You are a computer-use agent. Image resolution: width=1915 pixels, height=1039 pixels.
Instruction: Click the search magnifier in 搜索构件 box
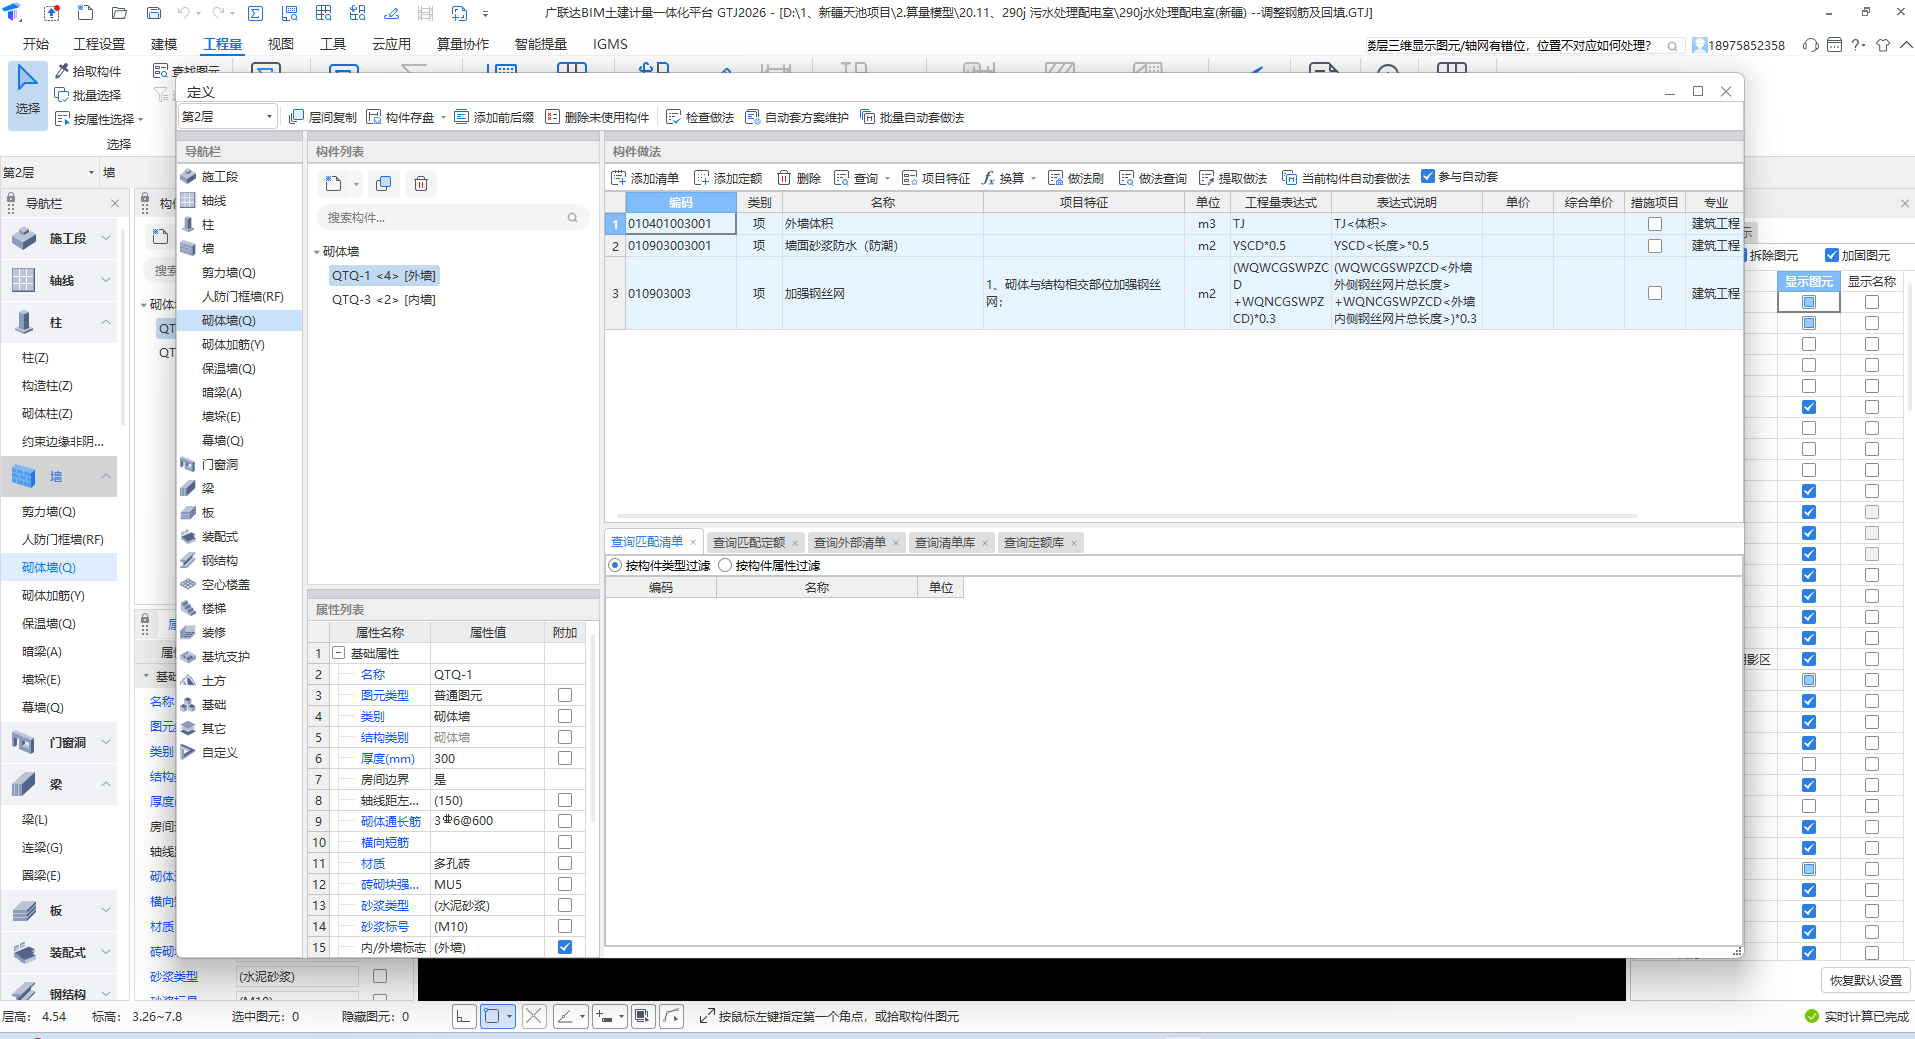click(x=573, y=217)
